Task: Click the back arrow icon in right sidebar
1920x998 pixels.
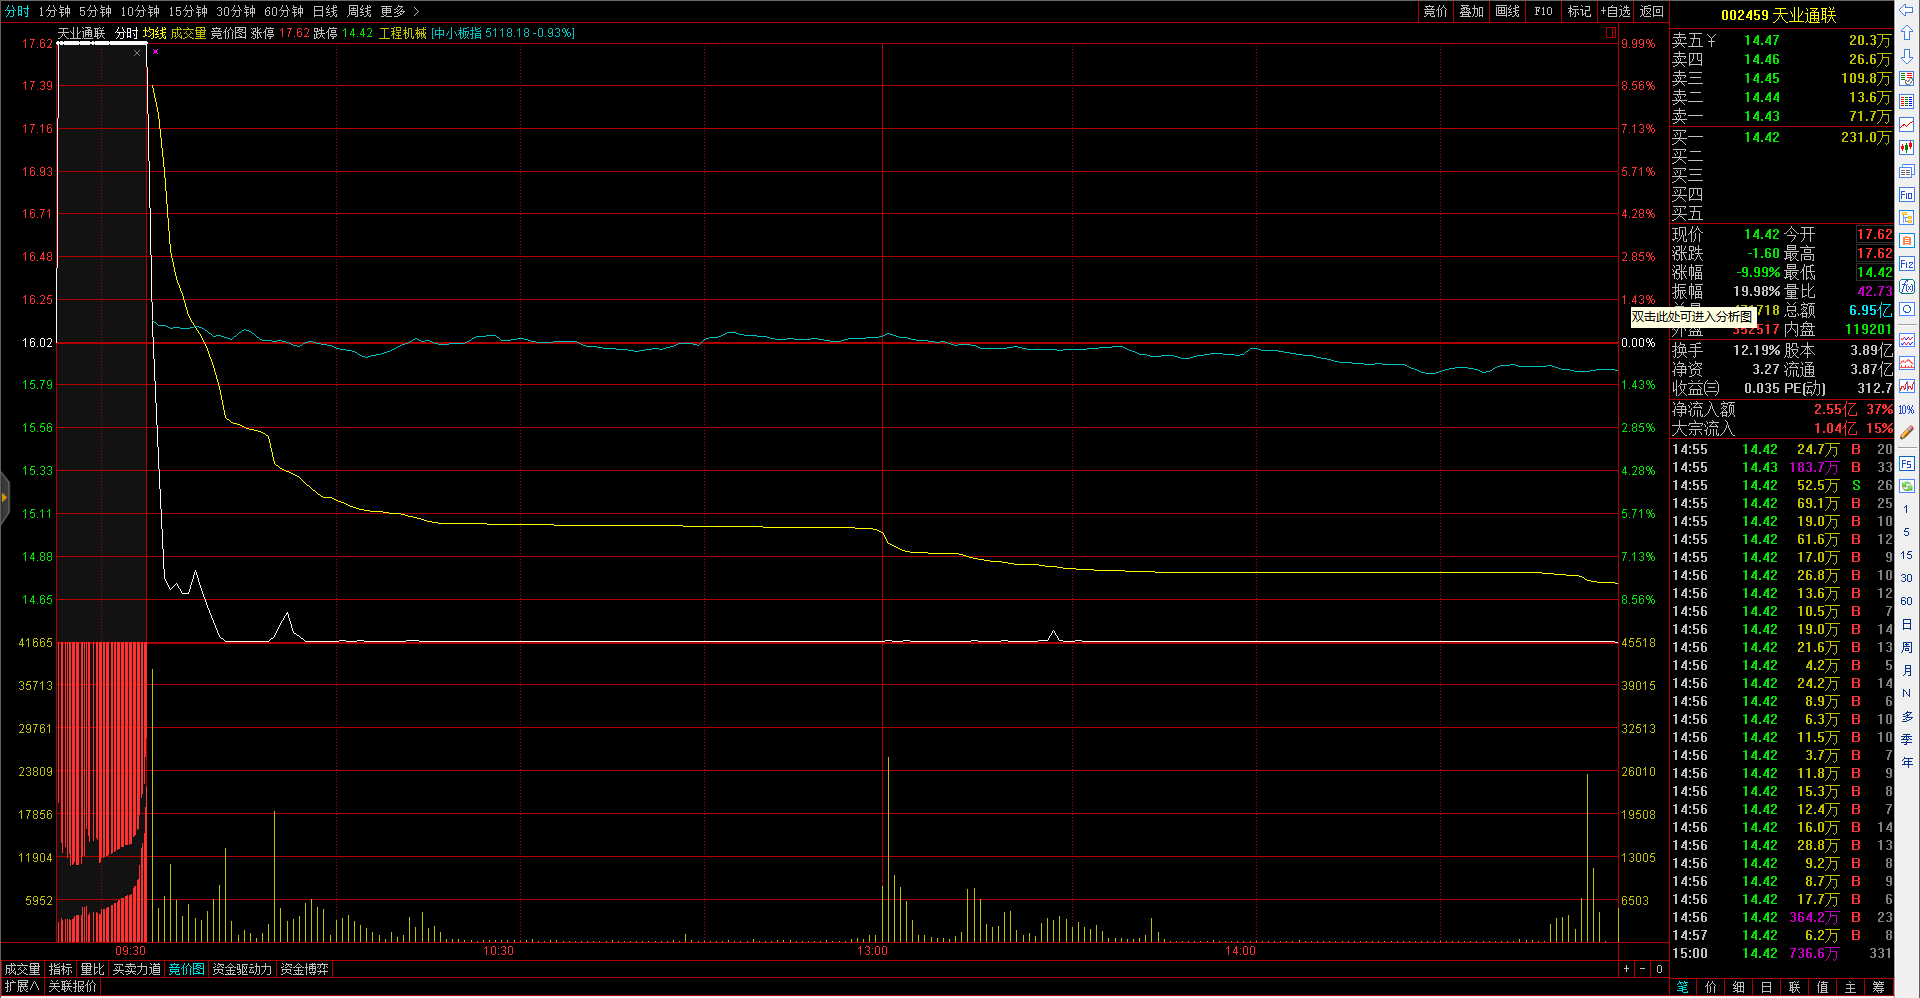Action: (x=1906, y=10)
